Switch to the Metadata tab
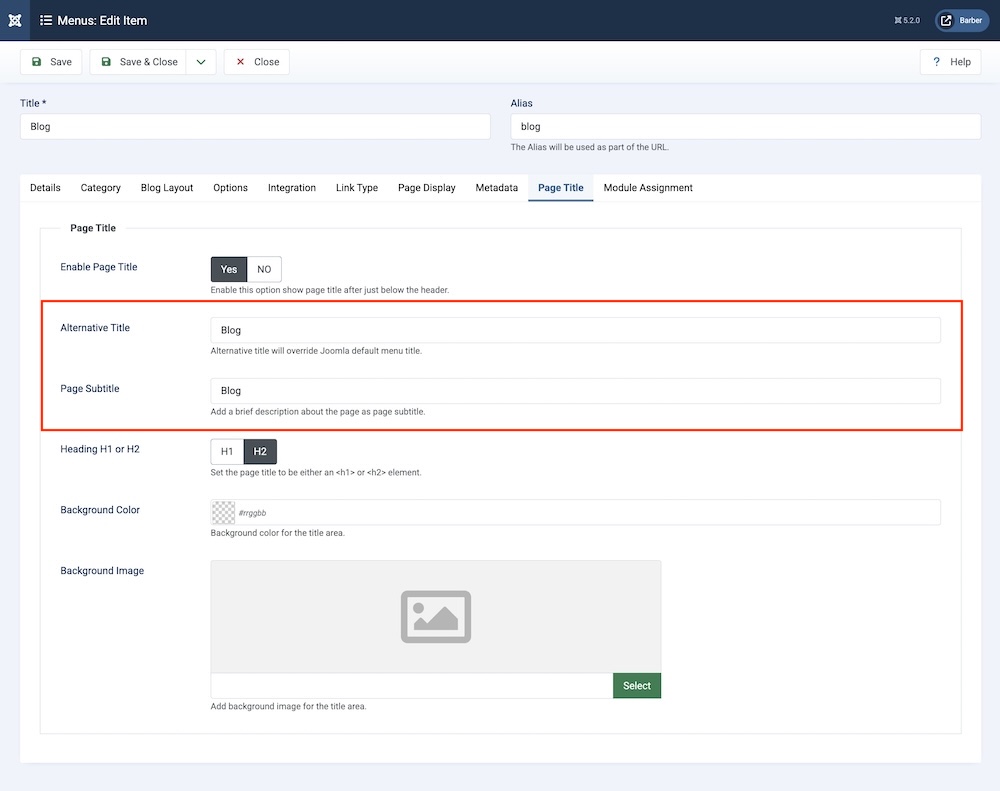Image resolution: width=1000 pixels, height=791 pixels. [x=496, y=188]
